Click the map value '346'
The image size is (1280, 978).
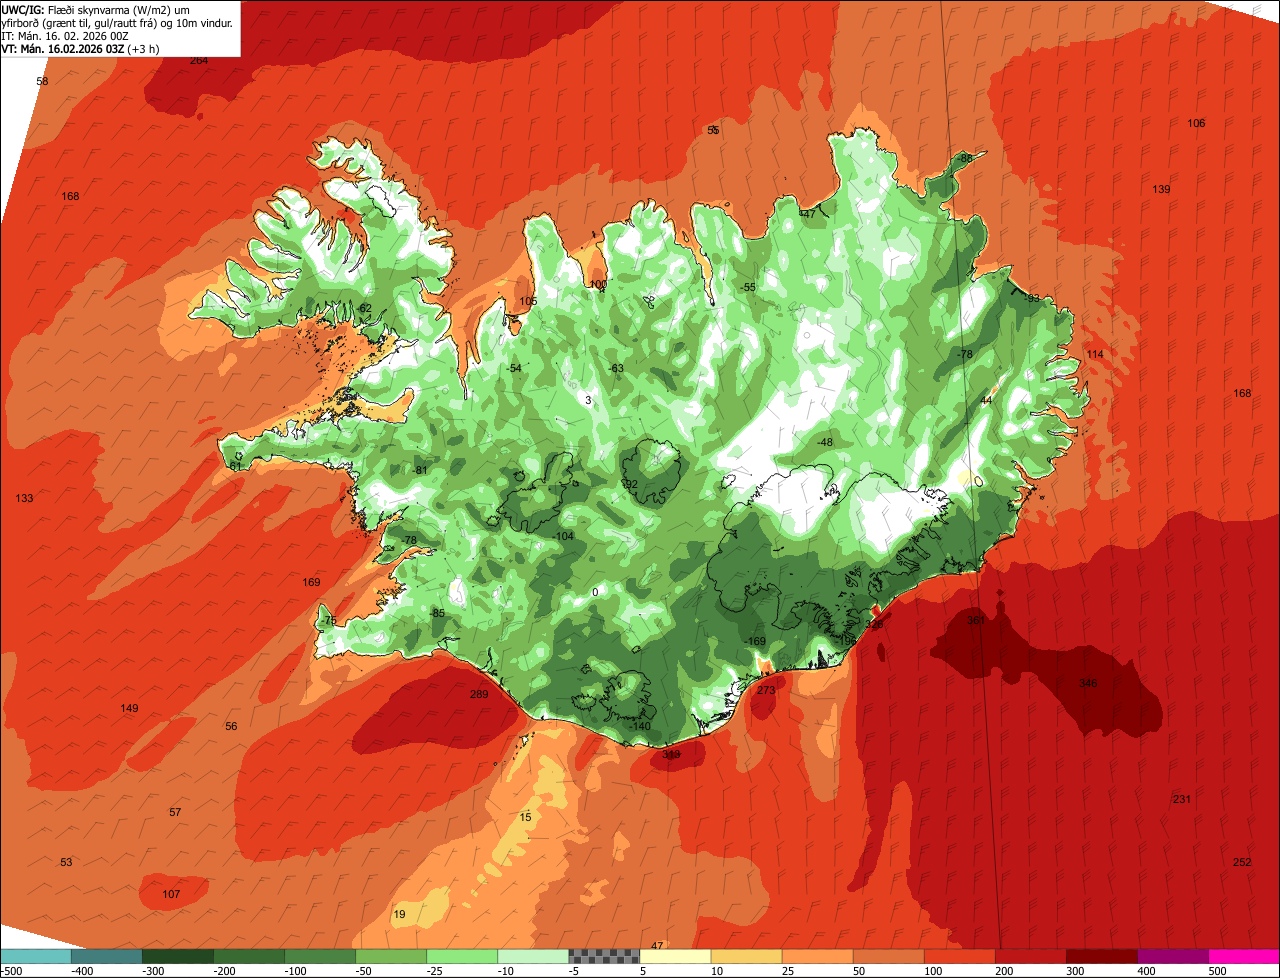tap(1088, 683)
